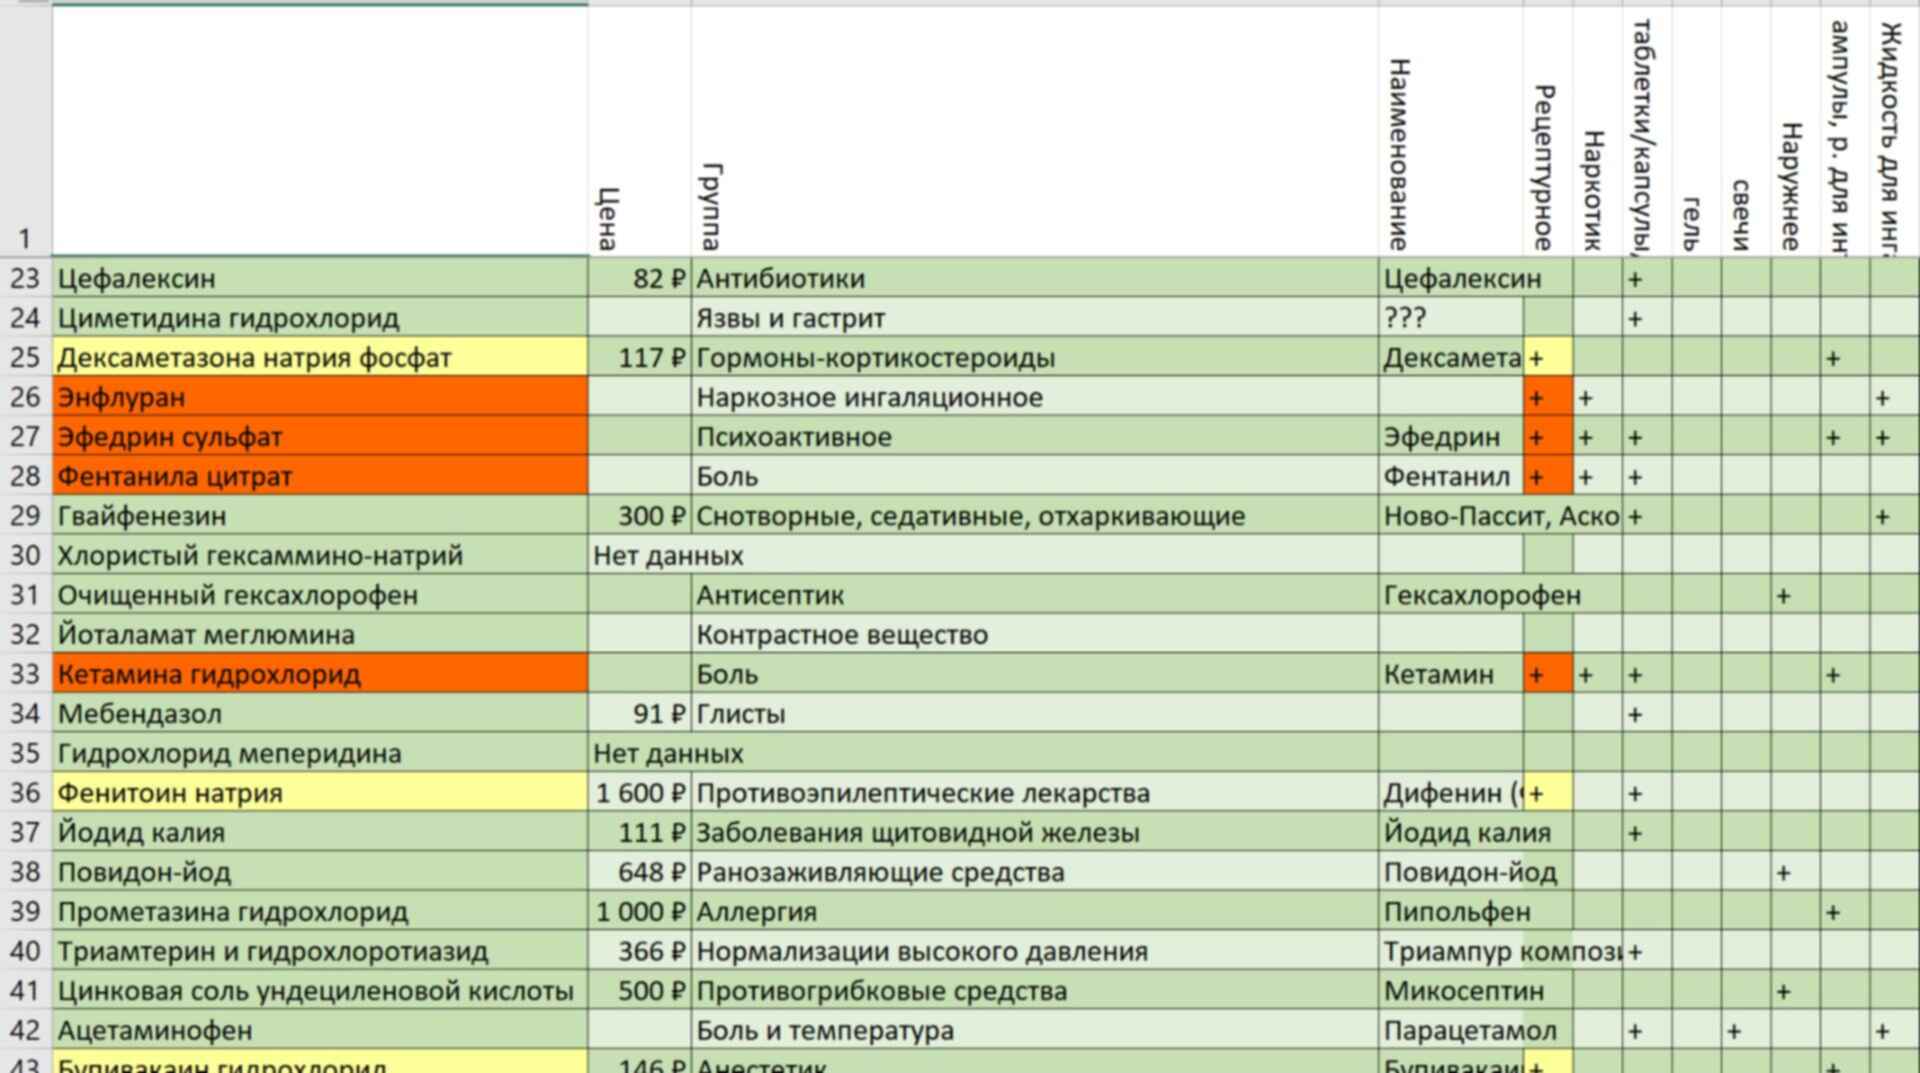Select the orange Энфлуран cell
The image size is (1920, 1073).
point(320,397)
